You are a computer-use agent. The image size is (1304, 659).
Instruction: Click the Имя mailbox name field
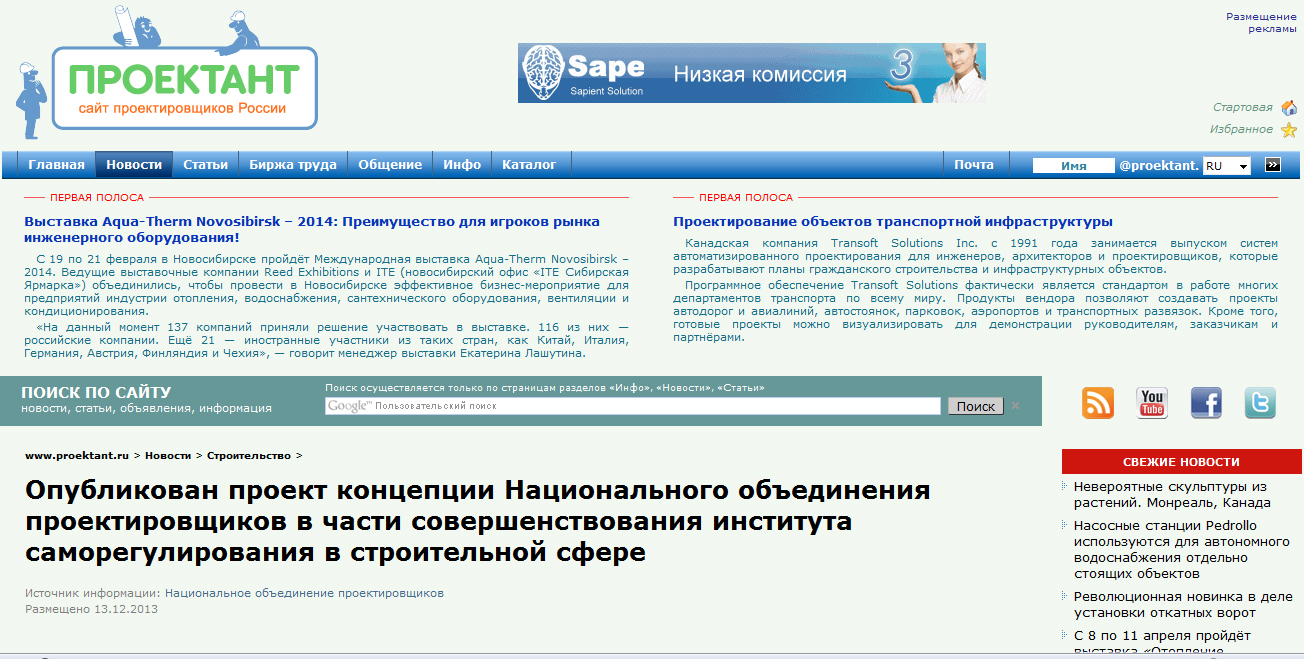(1073, 164)
